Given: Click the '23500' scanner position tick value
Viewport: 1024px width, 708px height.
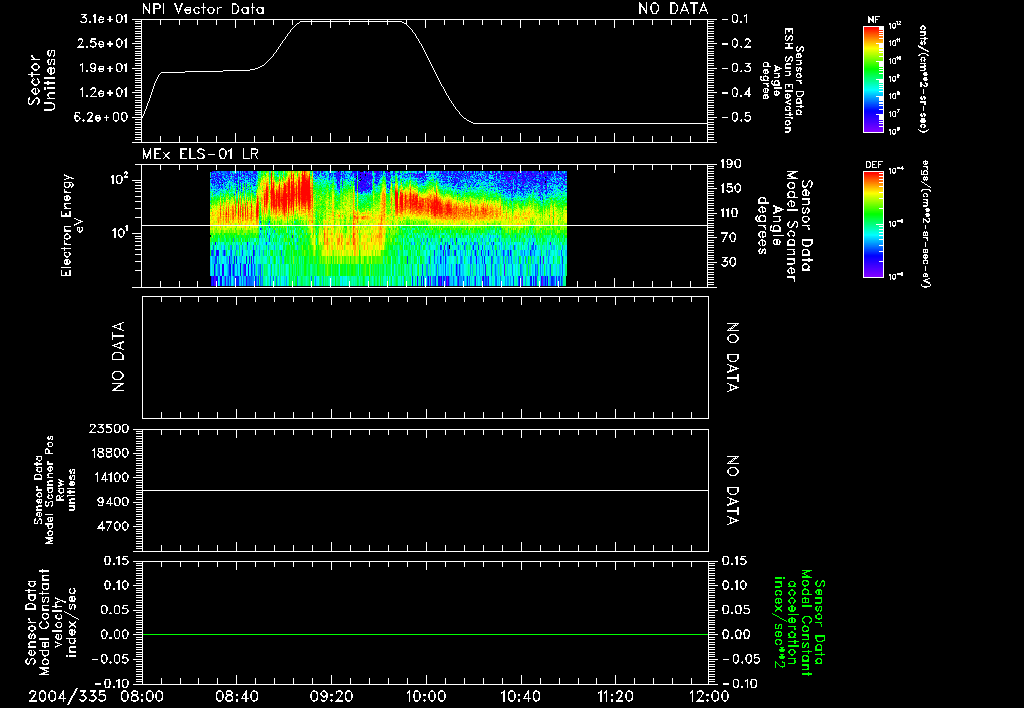Looking at the screenshot, I should 108,429.
